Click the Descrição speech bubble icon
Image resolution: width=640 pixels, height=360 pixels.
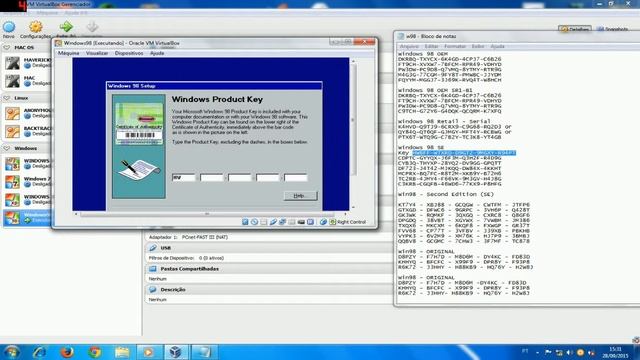click(x=153, y=289)
